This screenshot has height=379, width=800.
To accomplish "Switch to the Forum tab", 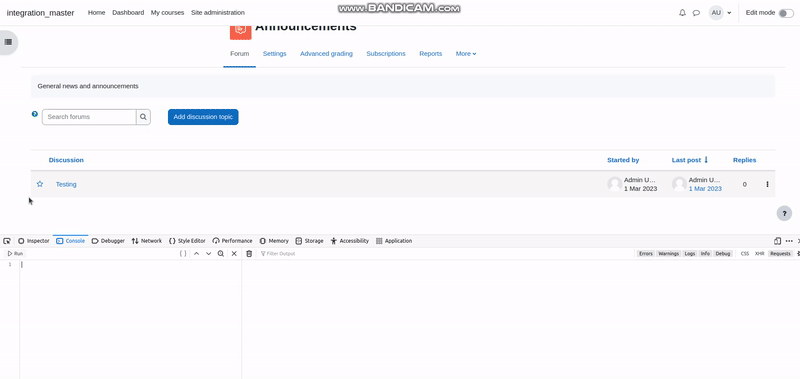I will [239, 54].
